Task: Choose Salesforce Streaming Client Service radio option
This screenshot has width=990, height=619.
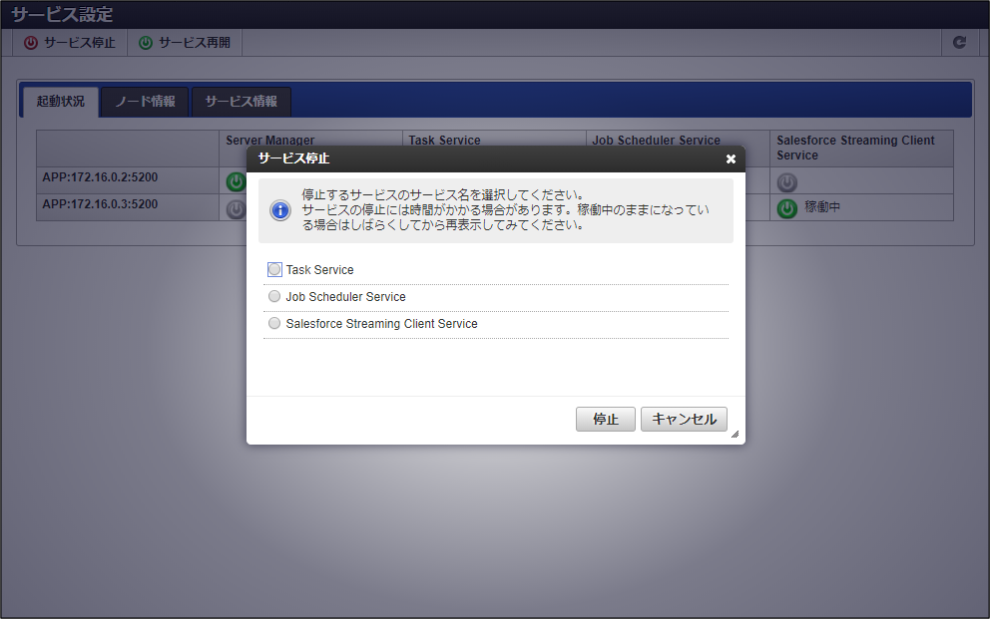Action: pyautogui.click(x=274, y=323)
